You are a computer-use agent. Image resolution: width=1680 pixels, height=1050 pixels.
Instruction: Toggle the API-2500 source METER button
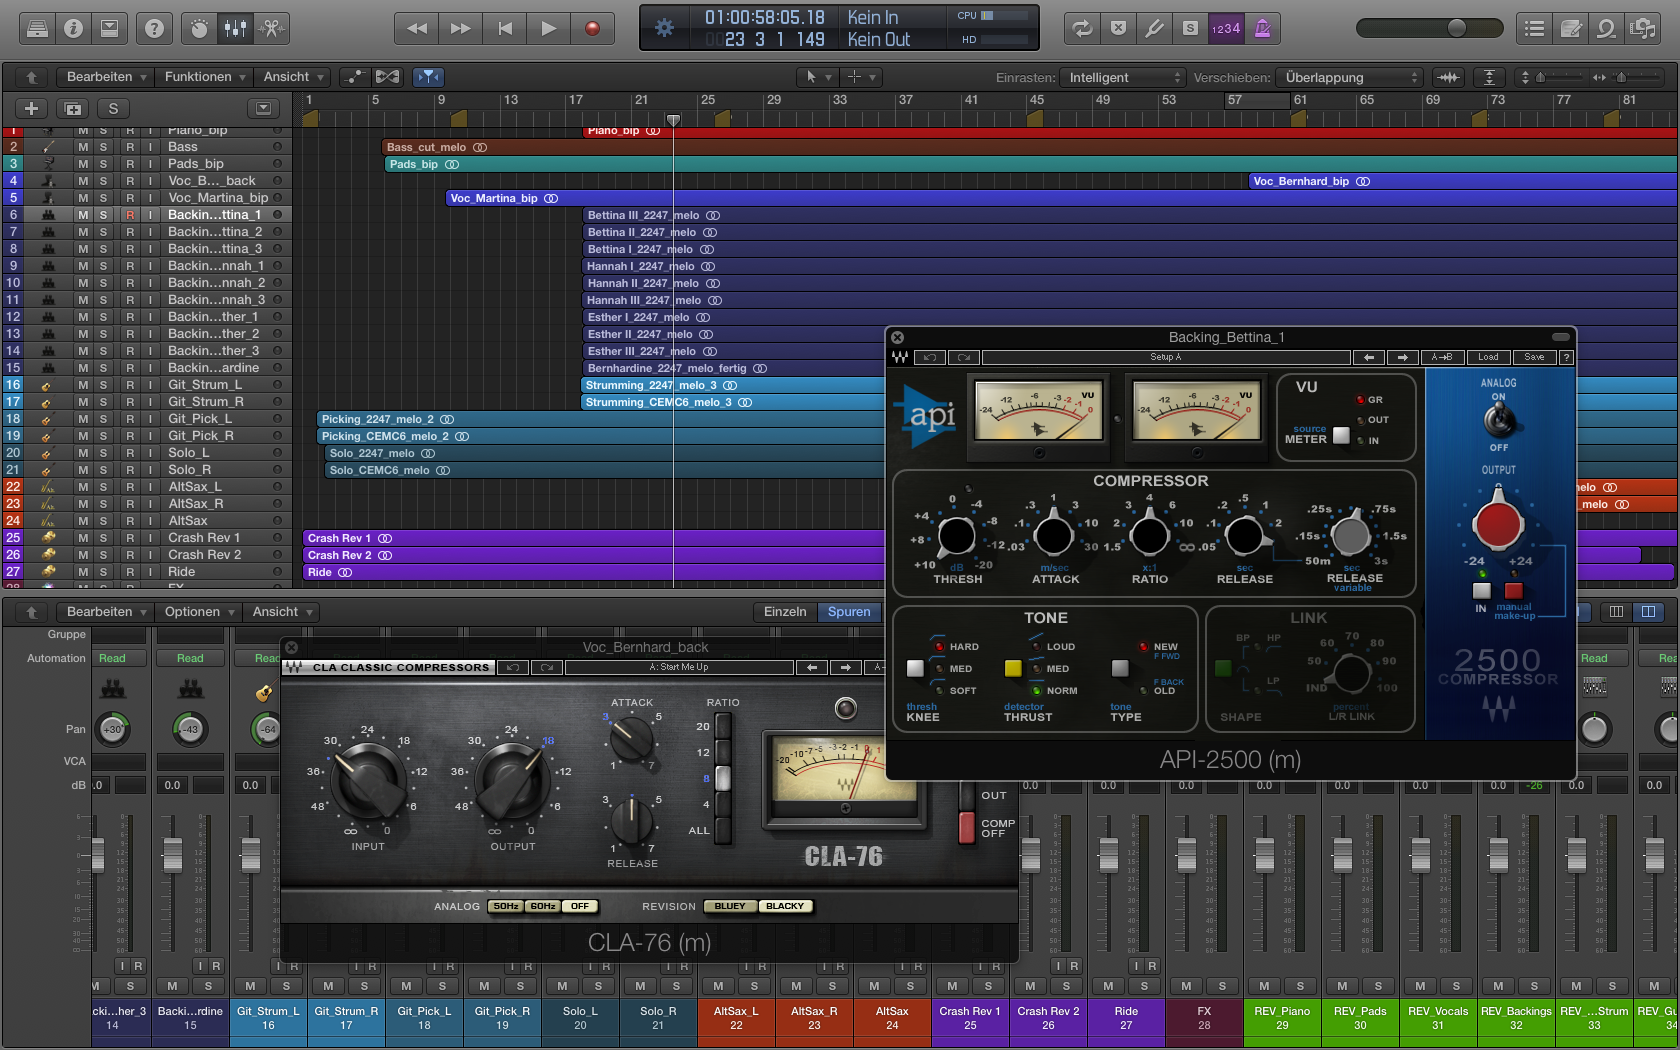[x=1341, y=435]
